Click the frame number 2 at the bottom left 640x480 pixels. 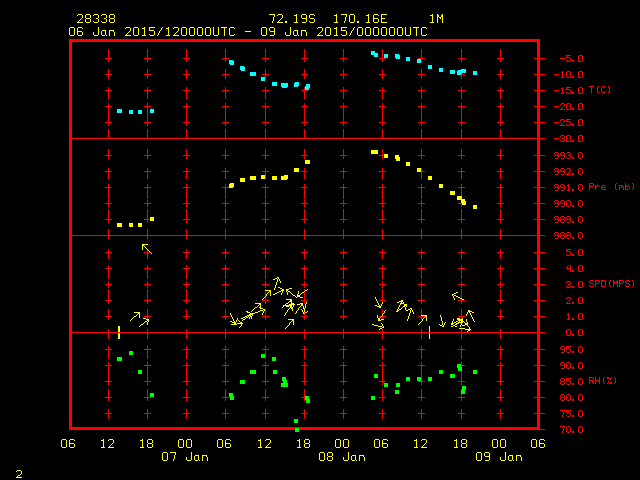pos(19,474)
